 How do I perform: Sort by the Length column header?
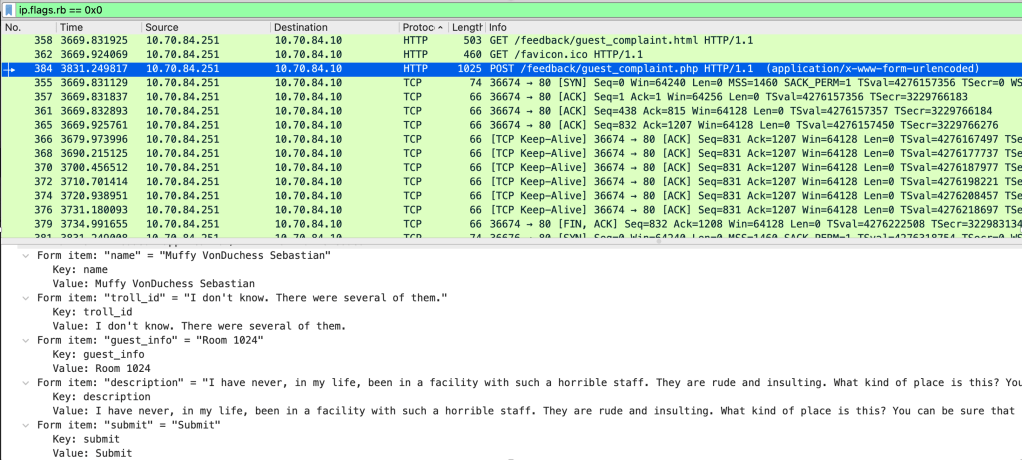(465, 27)
